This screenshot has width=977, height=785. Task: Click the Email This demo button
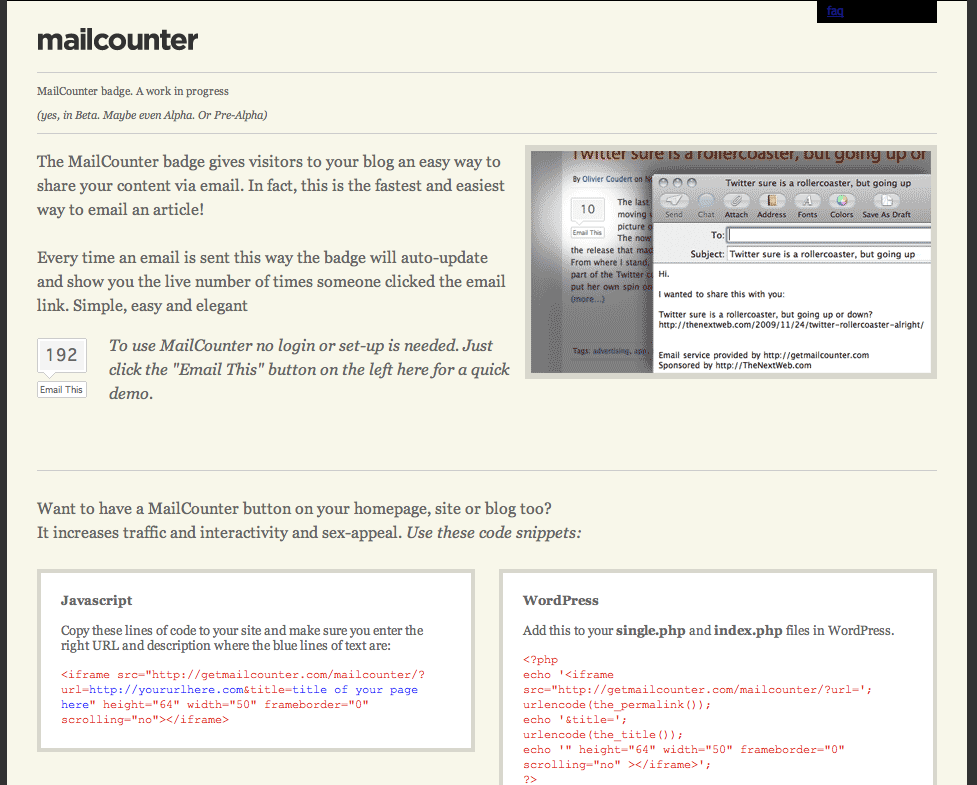click(61, 389)
